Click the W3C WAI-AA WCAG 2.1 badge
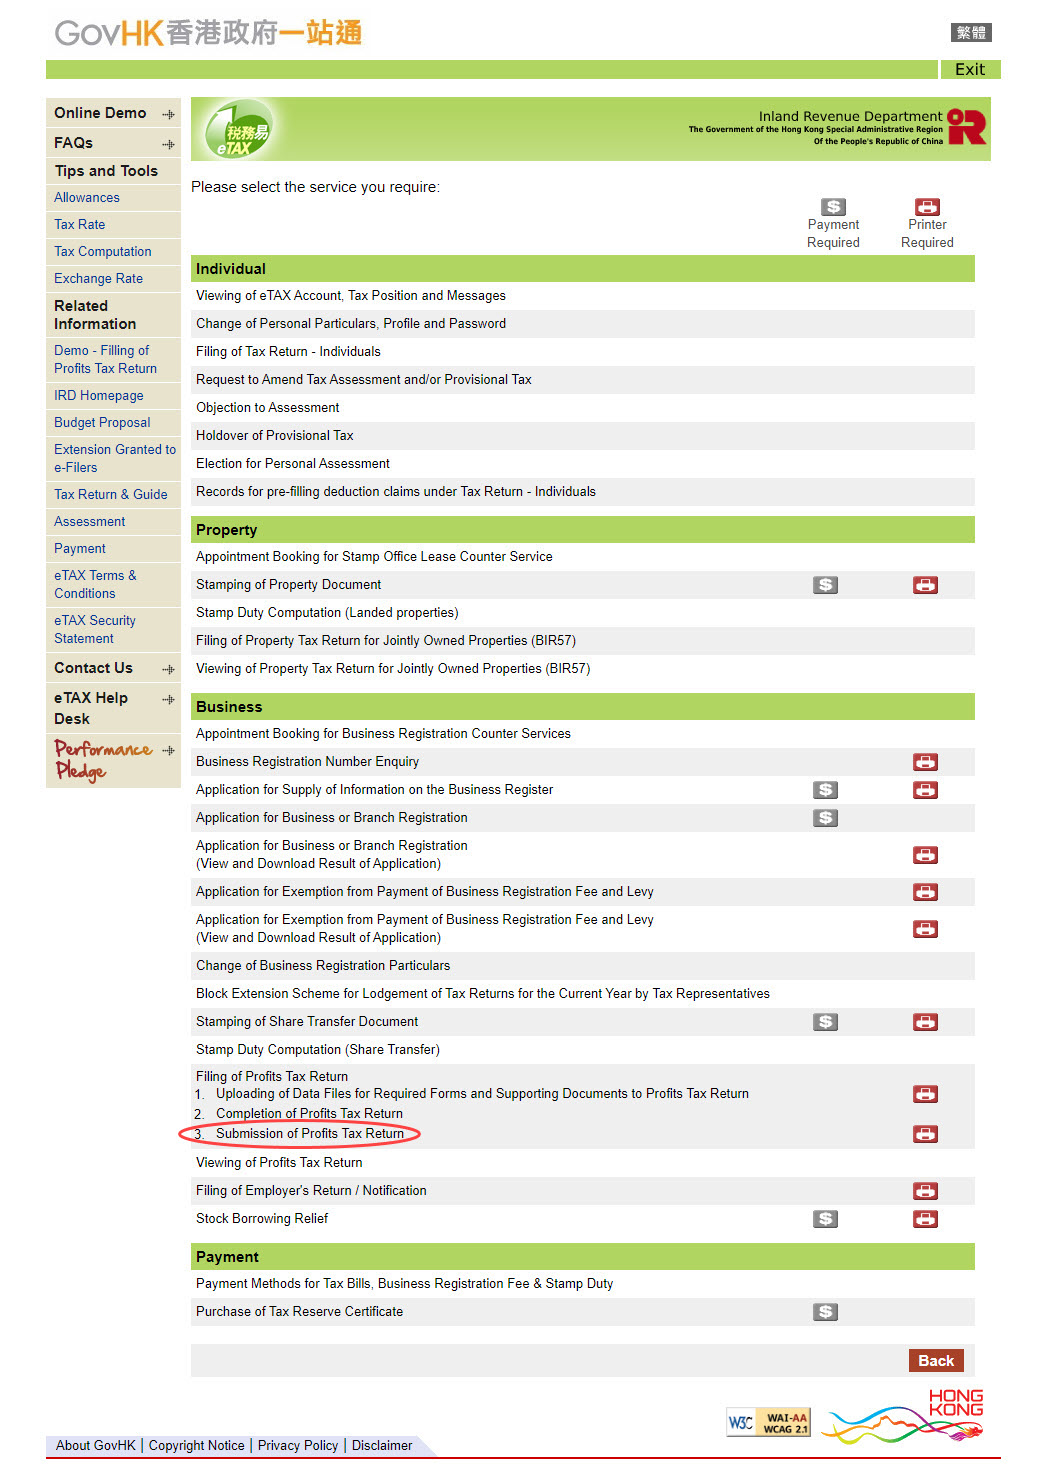 (768, 1422)
